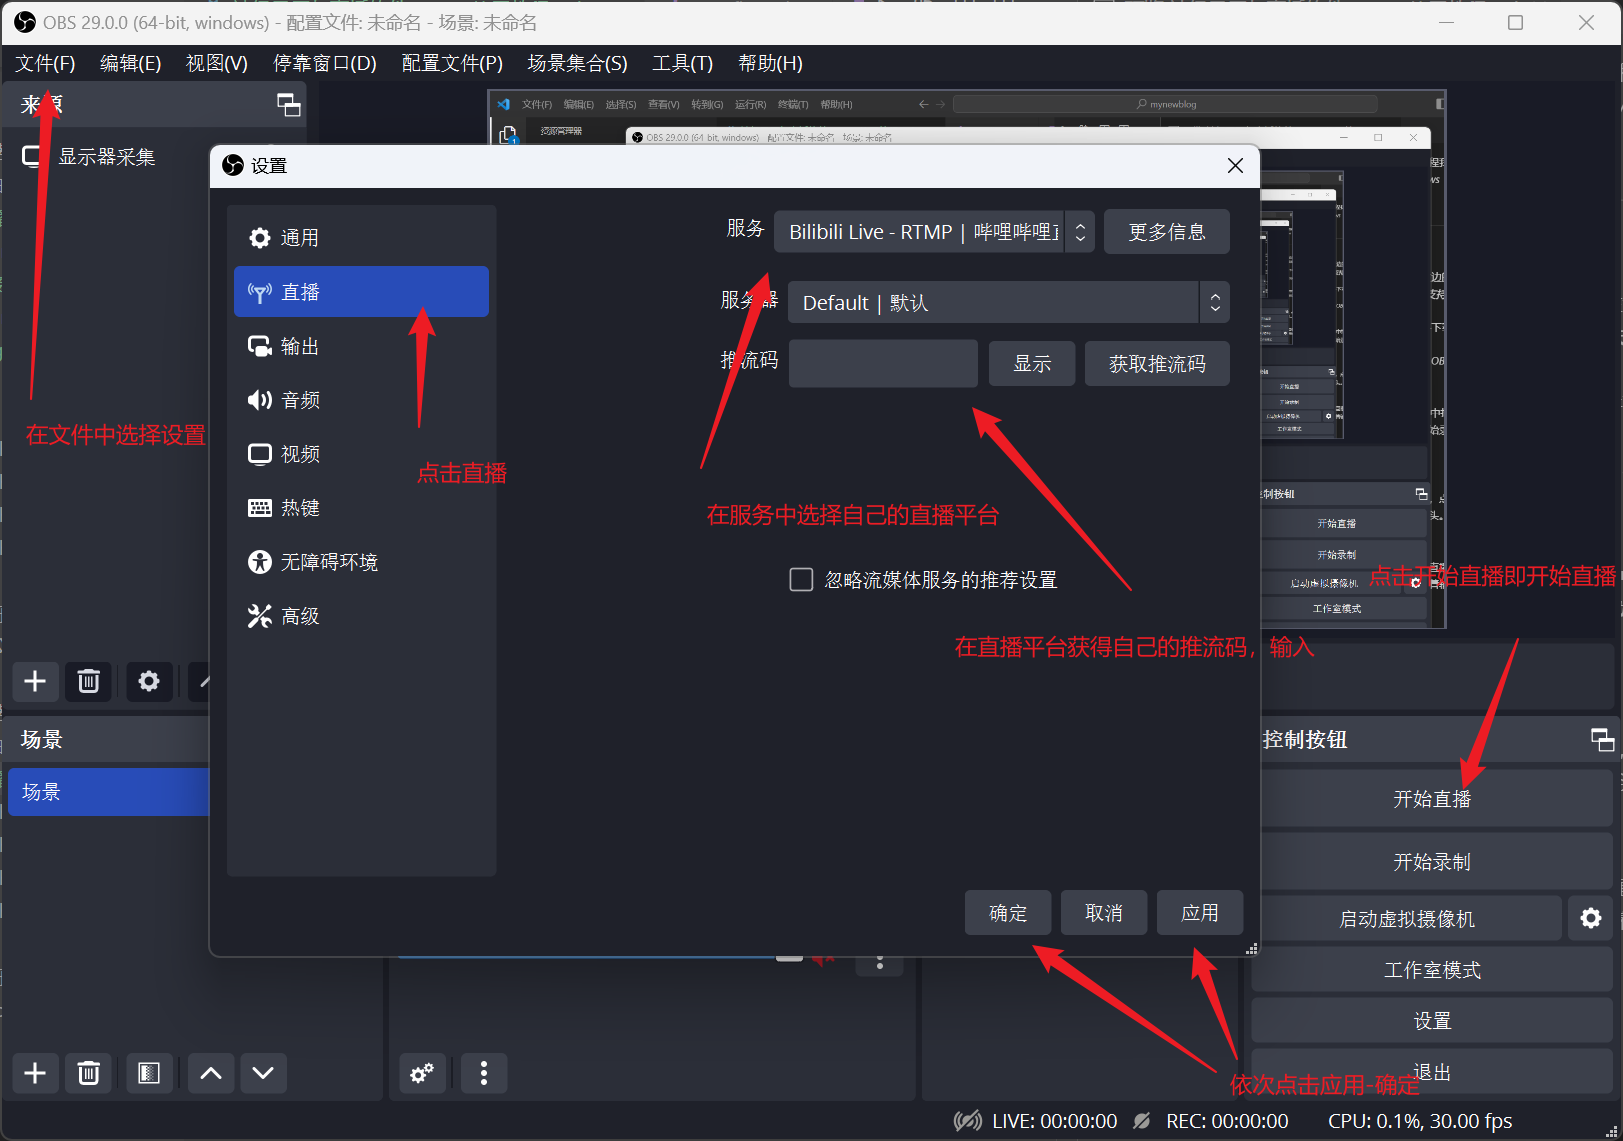Move scene up with arrow icon
This screenshot has height=1141, width=1623.
[x=211, y=1073]
